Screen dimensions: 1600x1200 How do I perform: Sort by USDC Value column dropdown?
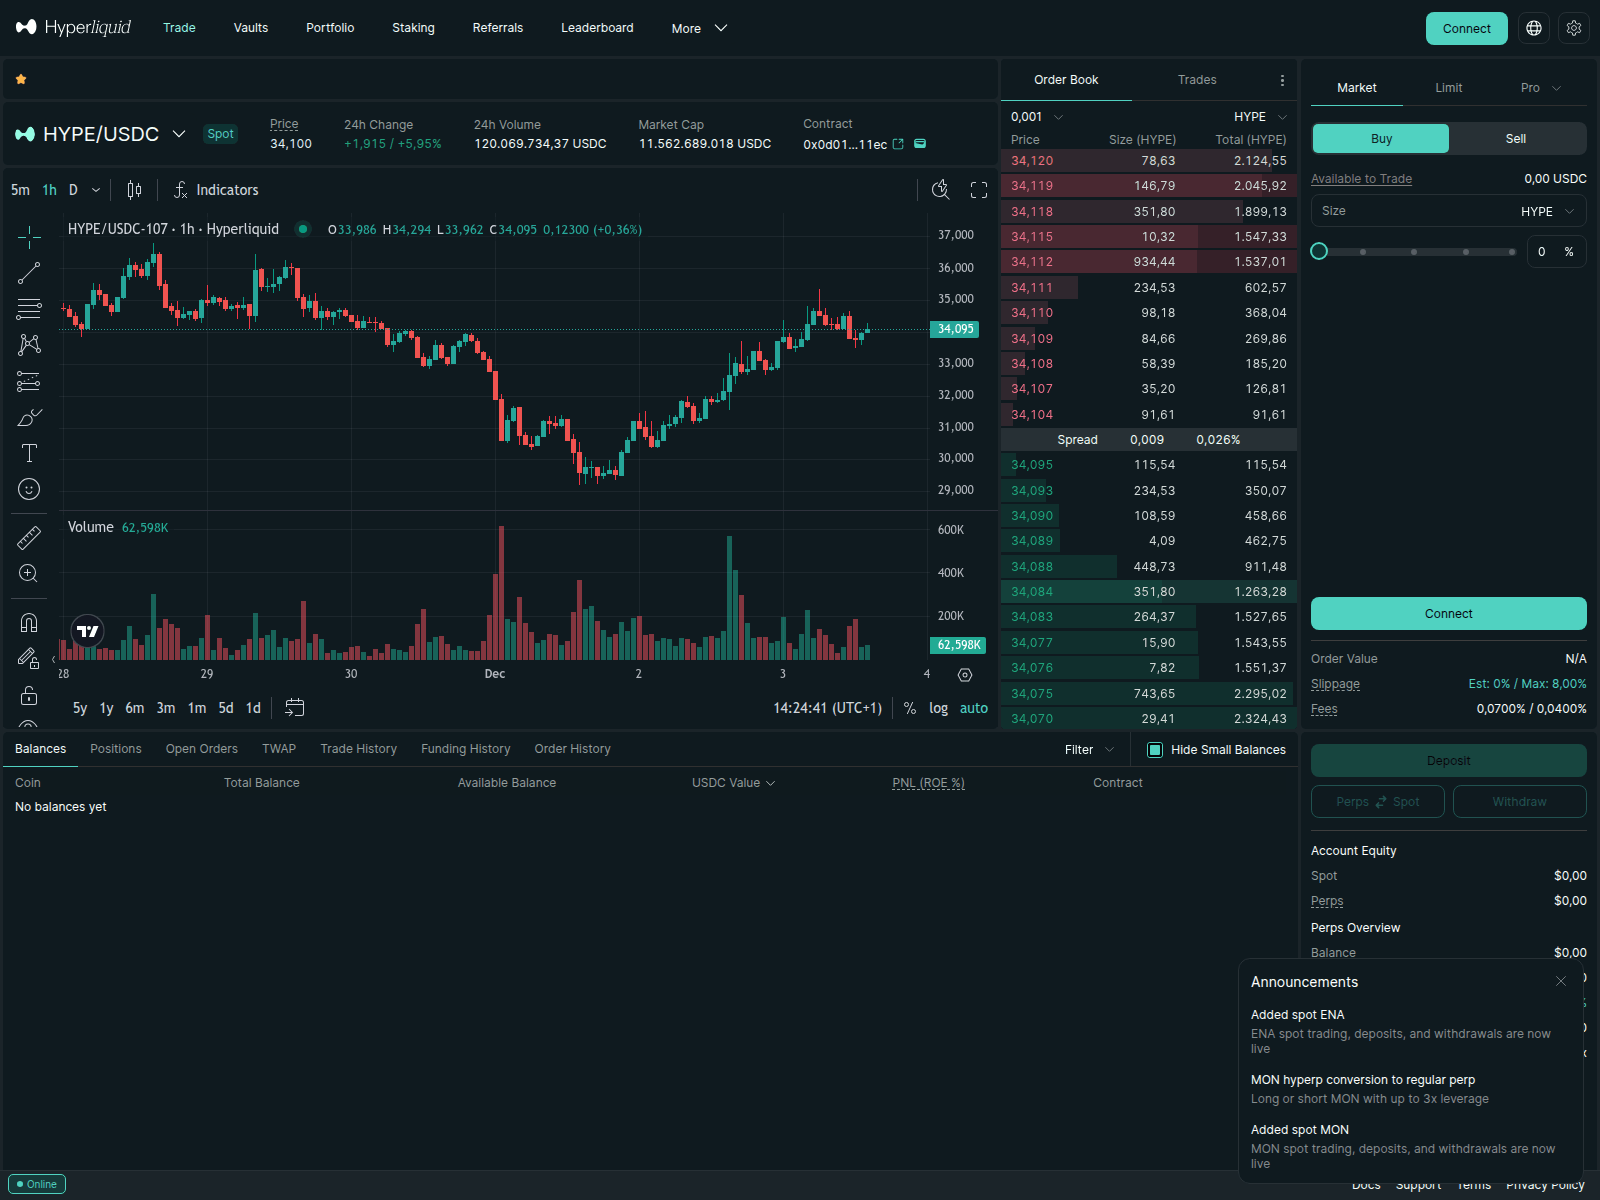(733, 783)
